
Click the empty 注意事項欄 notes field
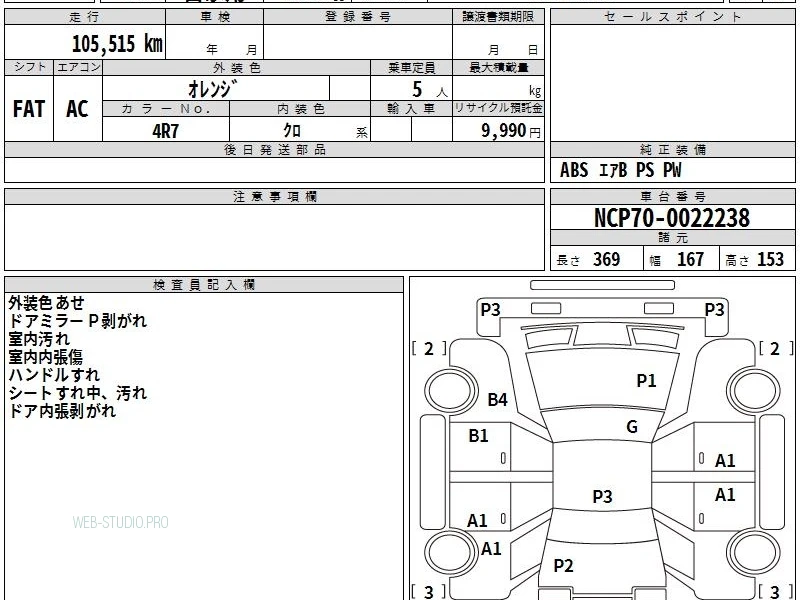click(274, 237)
